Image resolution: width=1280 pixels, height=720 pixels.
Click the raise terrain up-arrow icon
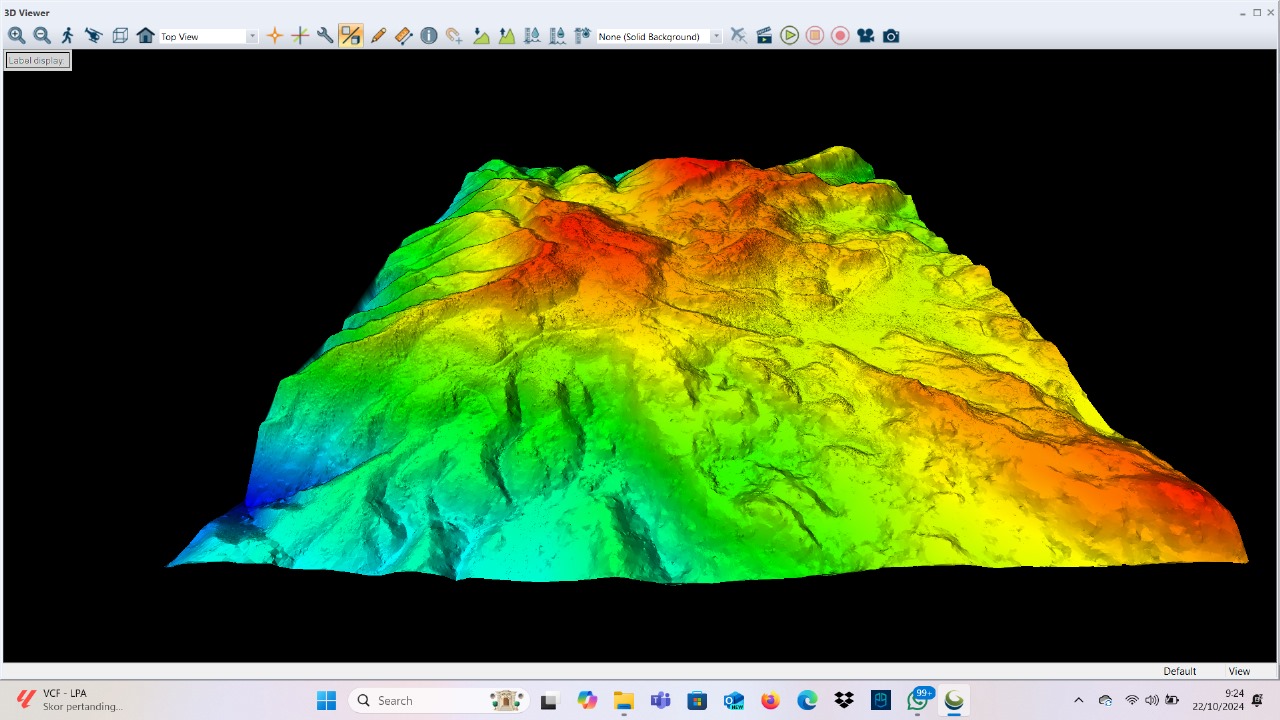507,36
